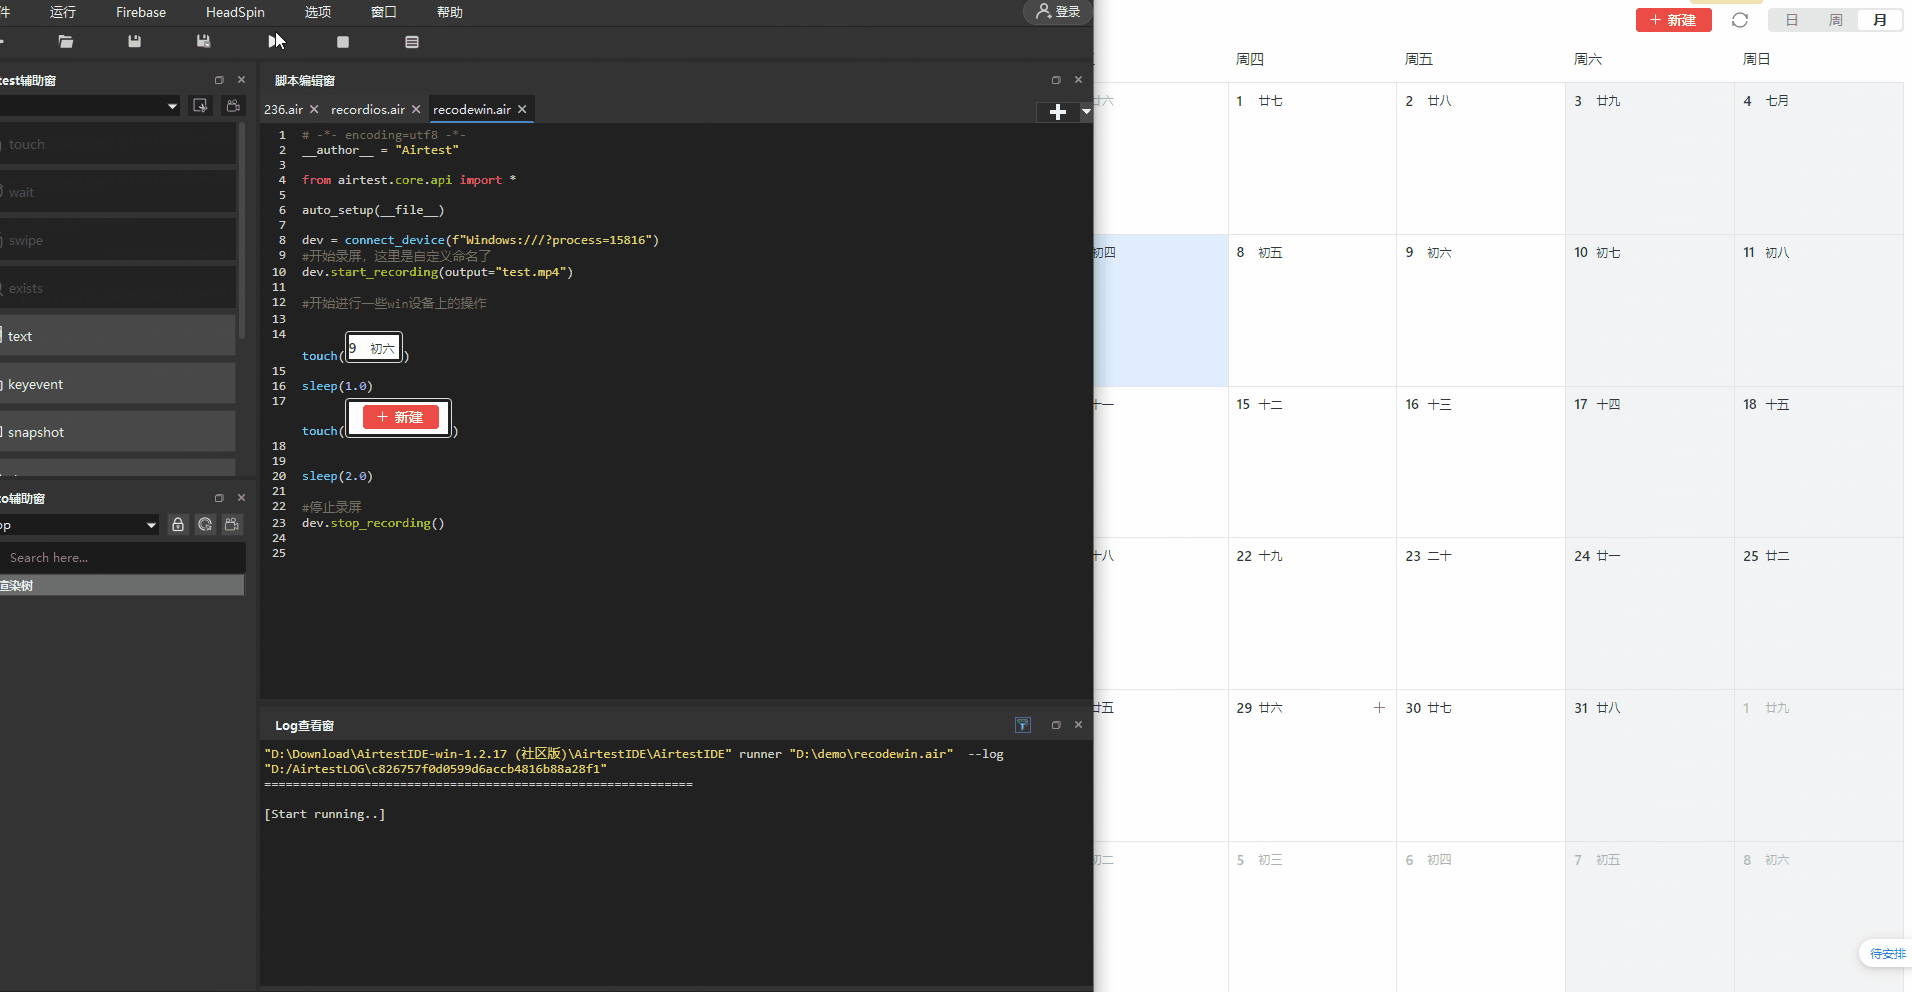
Task: Switch to the recordios.air tab
Action: point(368,109)
